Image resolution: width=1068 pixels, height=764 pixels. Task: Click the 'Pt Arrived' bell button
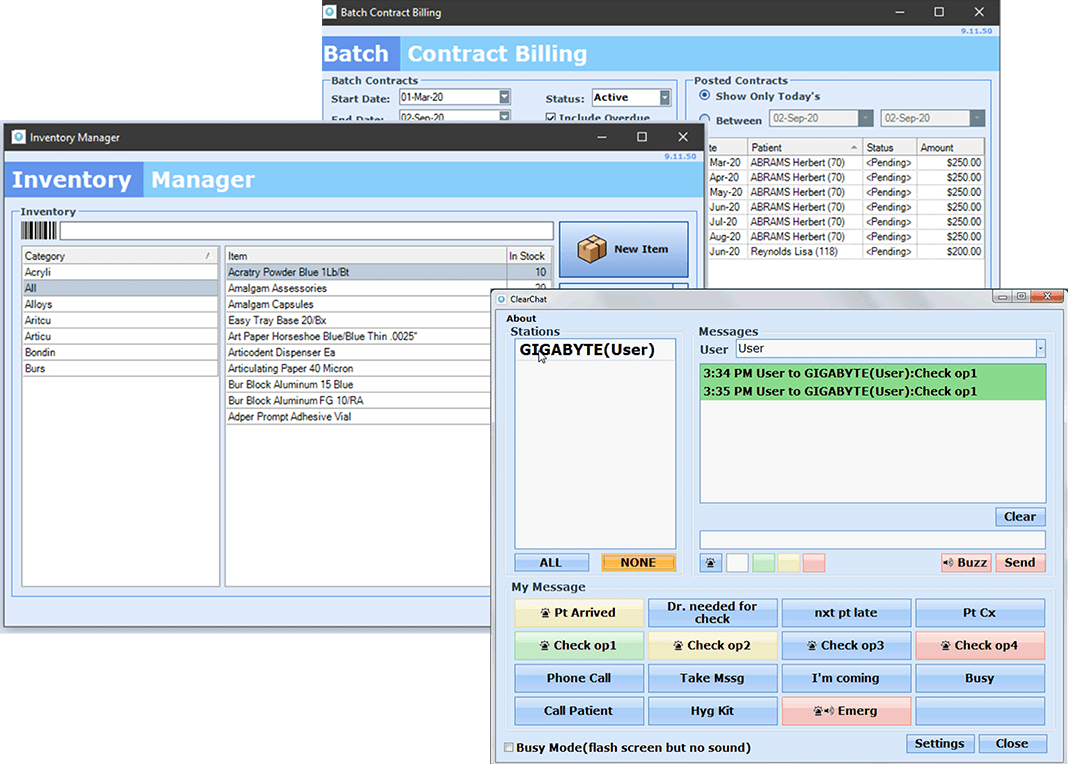tap(578, 612)
